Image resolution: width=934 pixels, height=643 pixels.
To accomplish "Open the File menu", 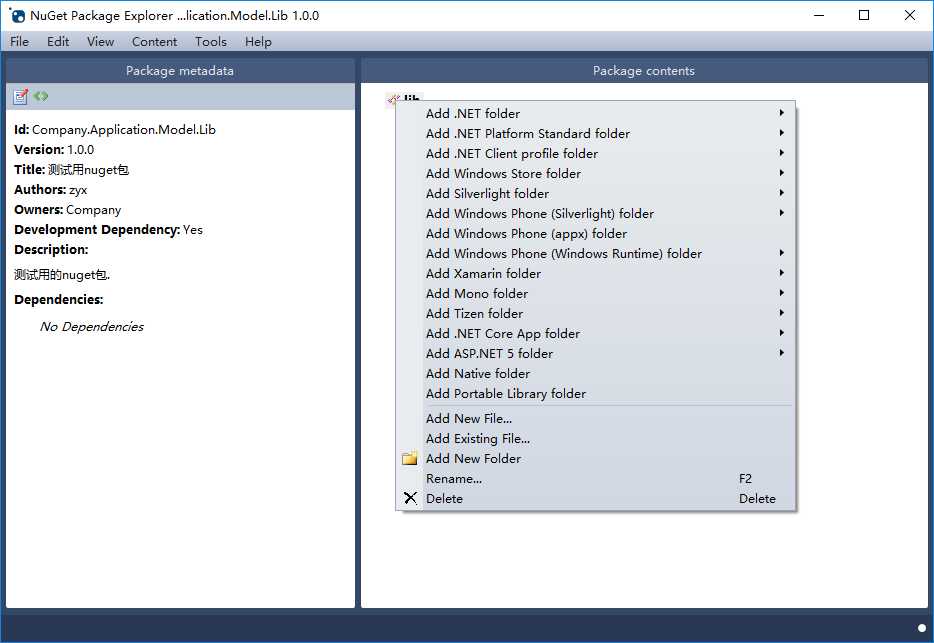I will point(20,42).
